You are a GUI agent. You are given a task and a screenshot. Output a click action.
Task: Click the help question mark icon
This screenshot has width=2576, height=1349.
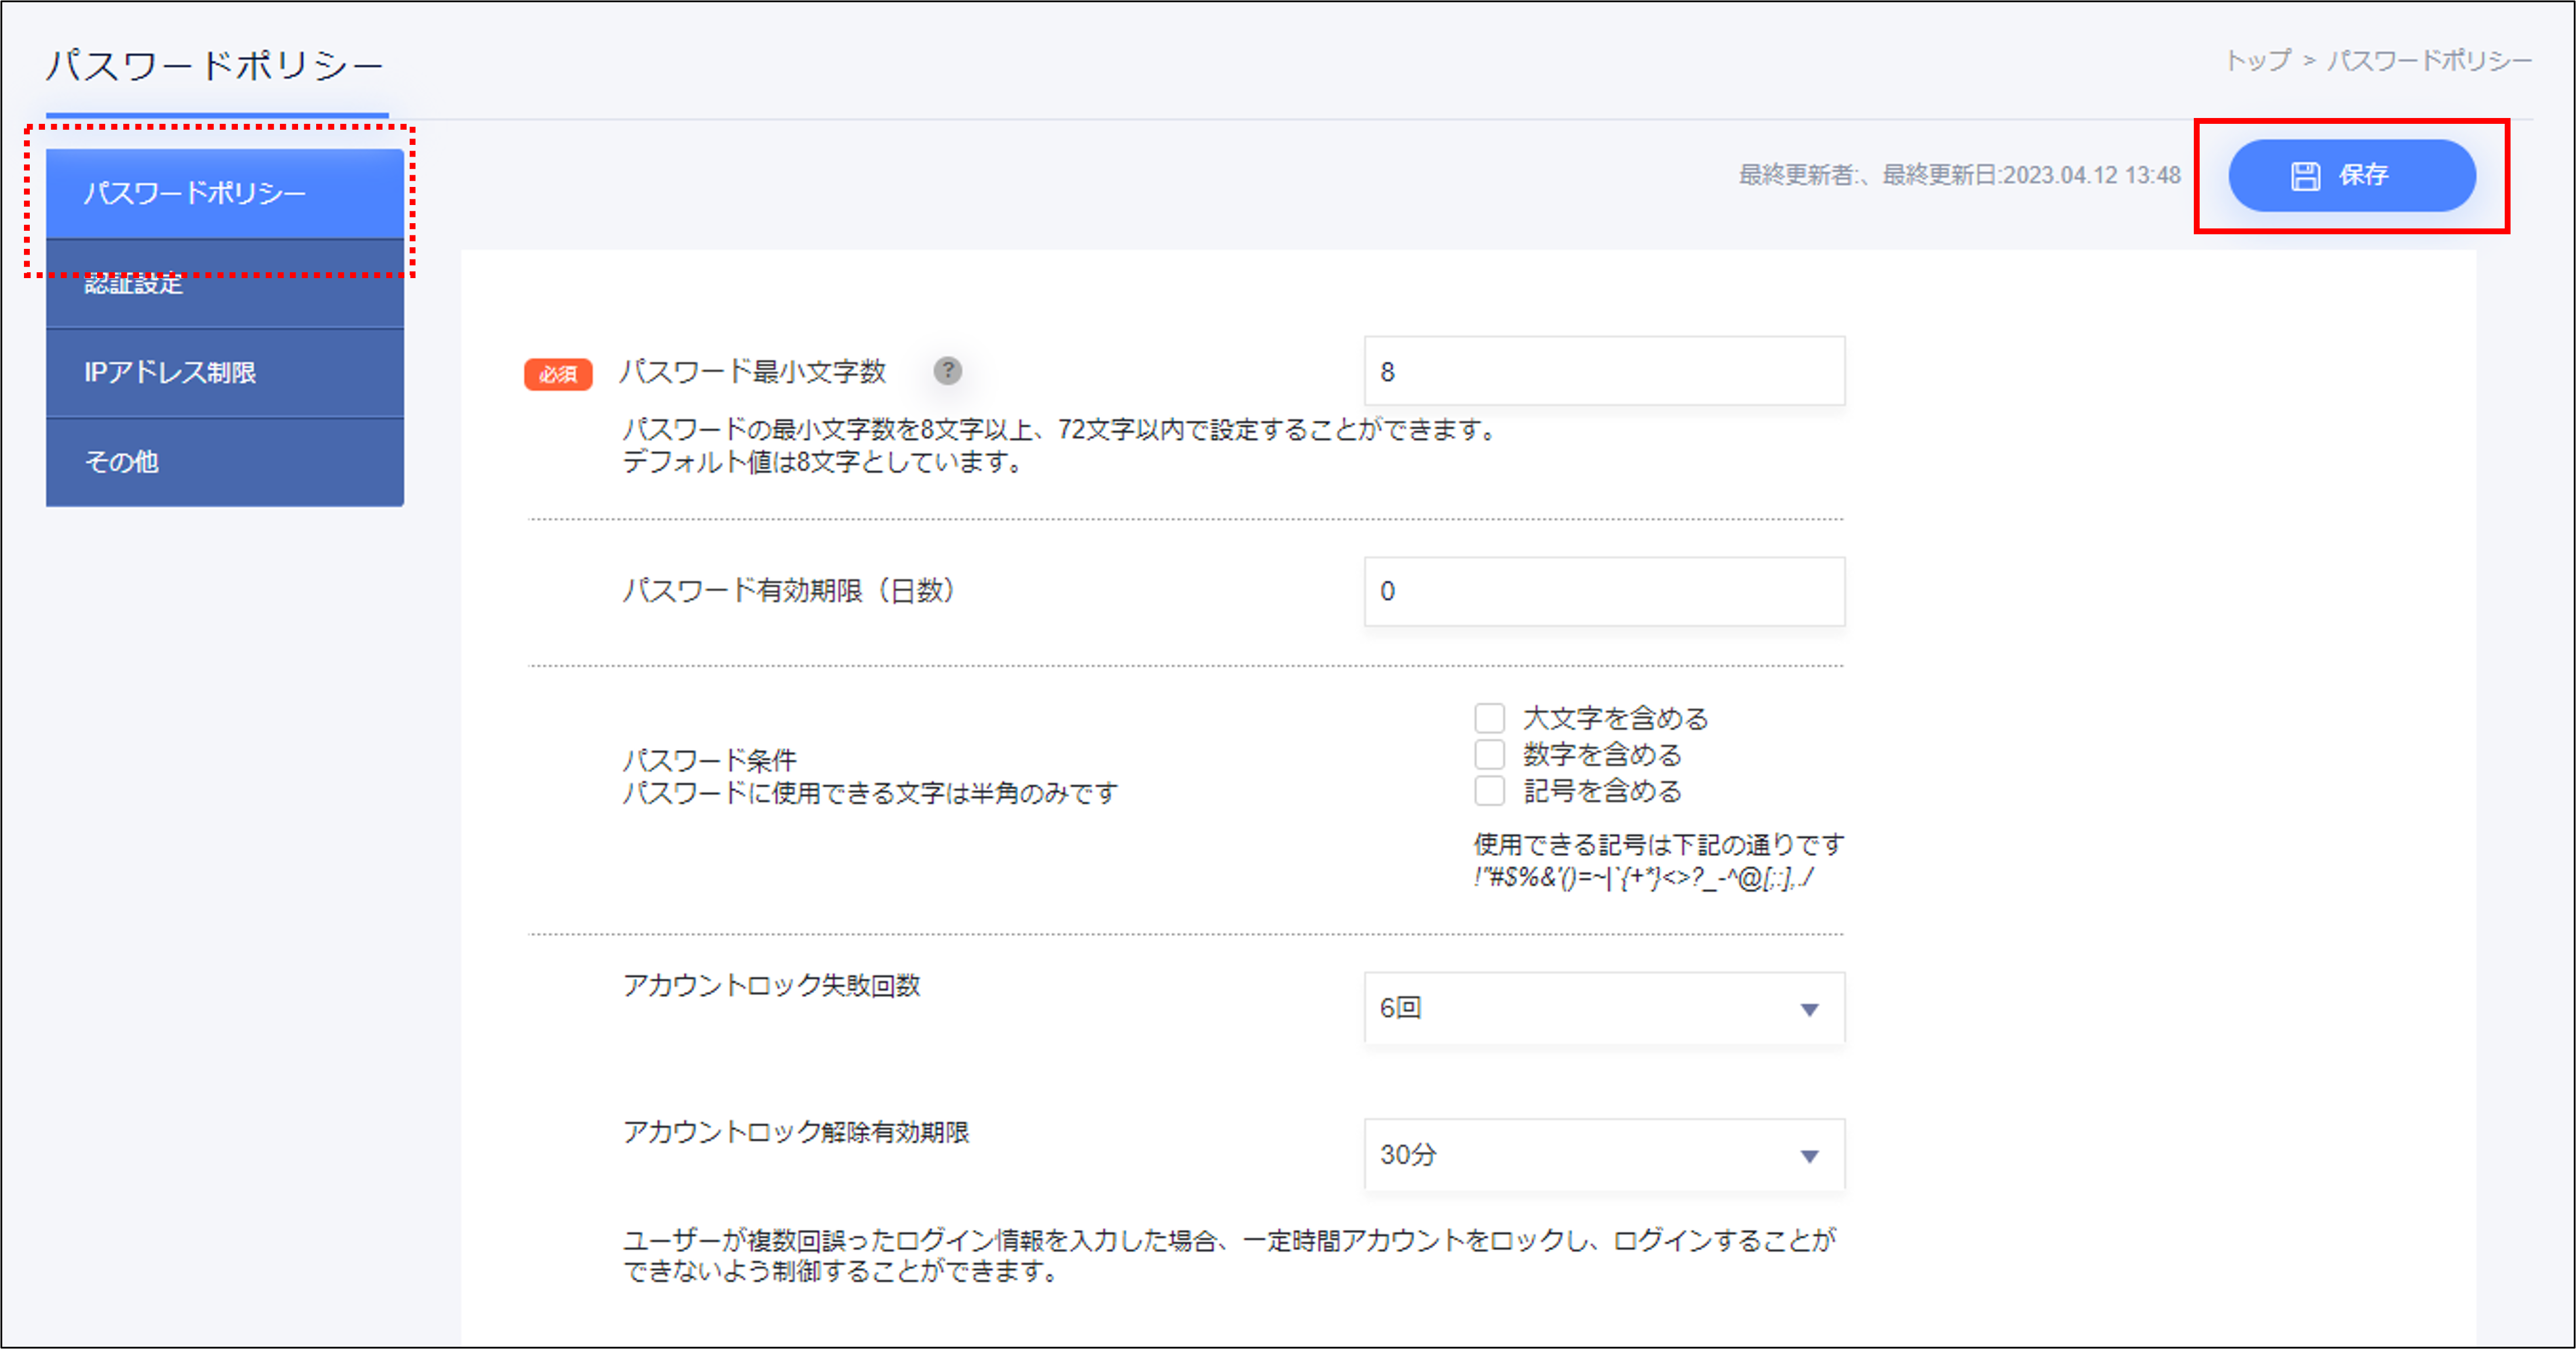pos(947,371)
